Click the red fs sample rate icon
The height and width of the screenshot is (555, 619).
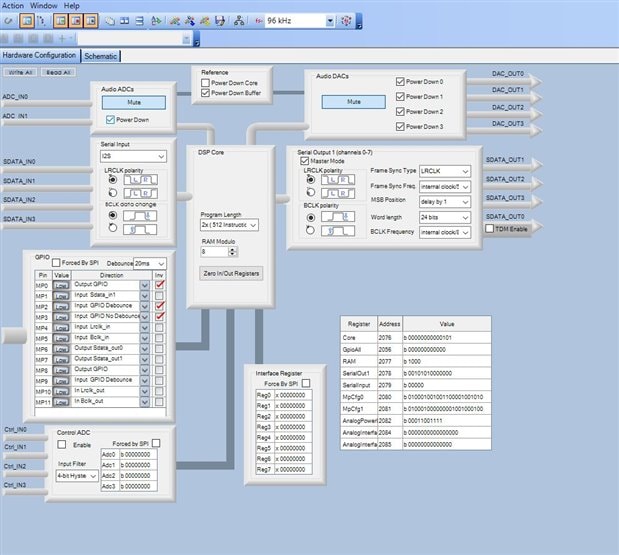[259, 21]
